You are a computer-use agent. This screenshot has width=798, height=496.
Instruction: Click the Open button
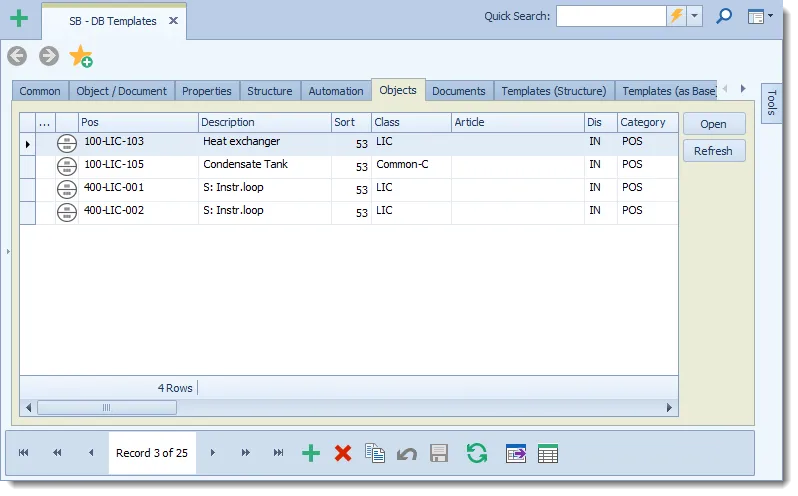coord(714,124)
